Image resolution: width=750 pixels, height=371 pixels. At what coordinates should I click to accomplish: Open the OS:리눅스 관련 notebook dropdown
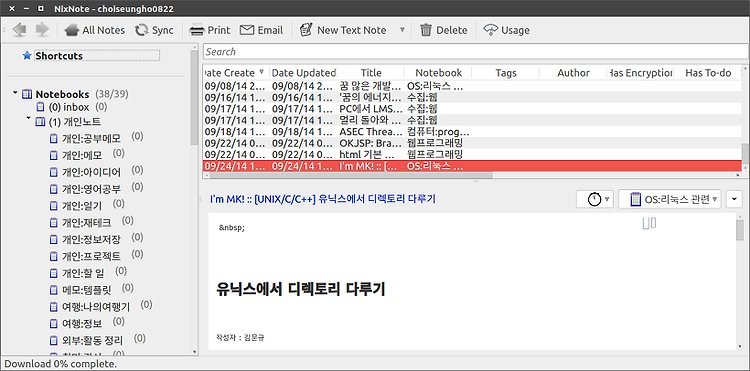tap(670, 199)
